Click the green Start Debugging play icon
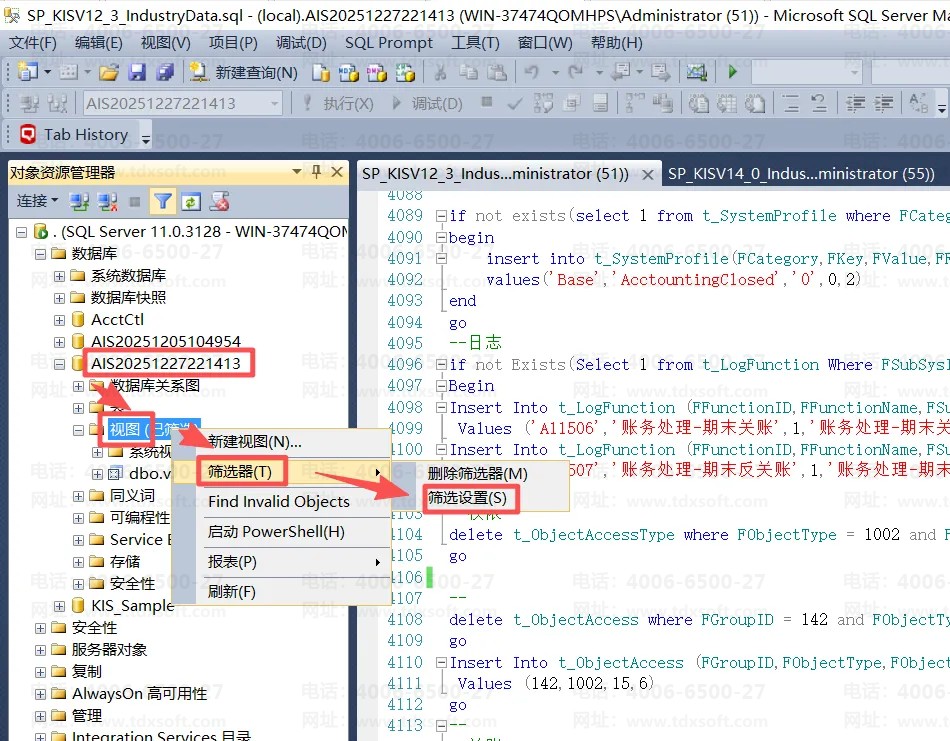950x741 pixels. [x=733, y=72]
